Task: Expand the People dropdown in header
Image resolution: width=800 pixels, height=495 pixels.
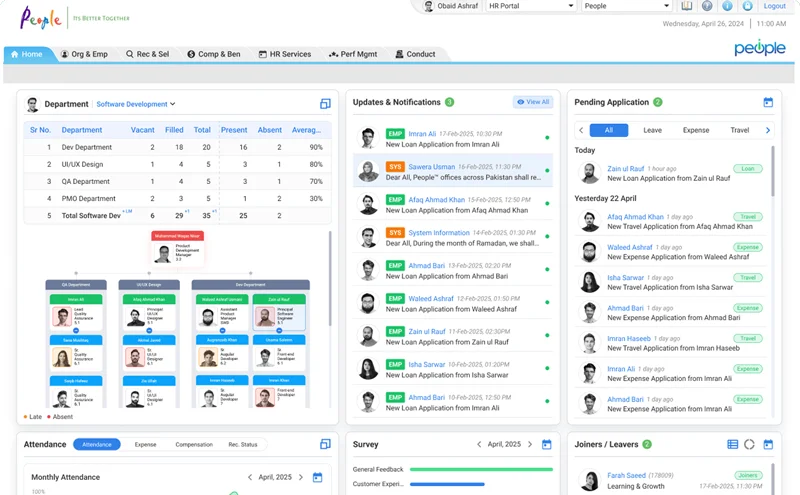Action: [x=625, y=6]
